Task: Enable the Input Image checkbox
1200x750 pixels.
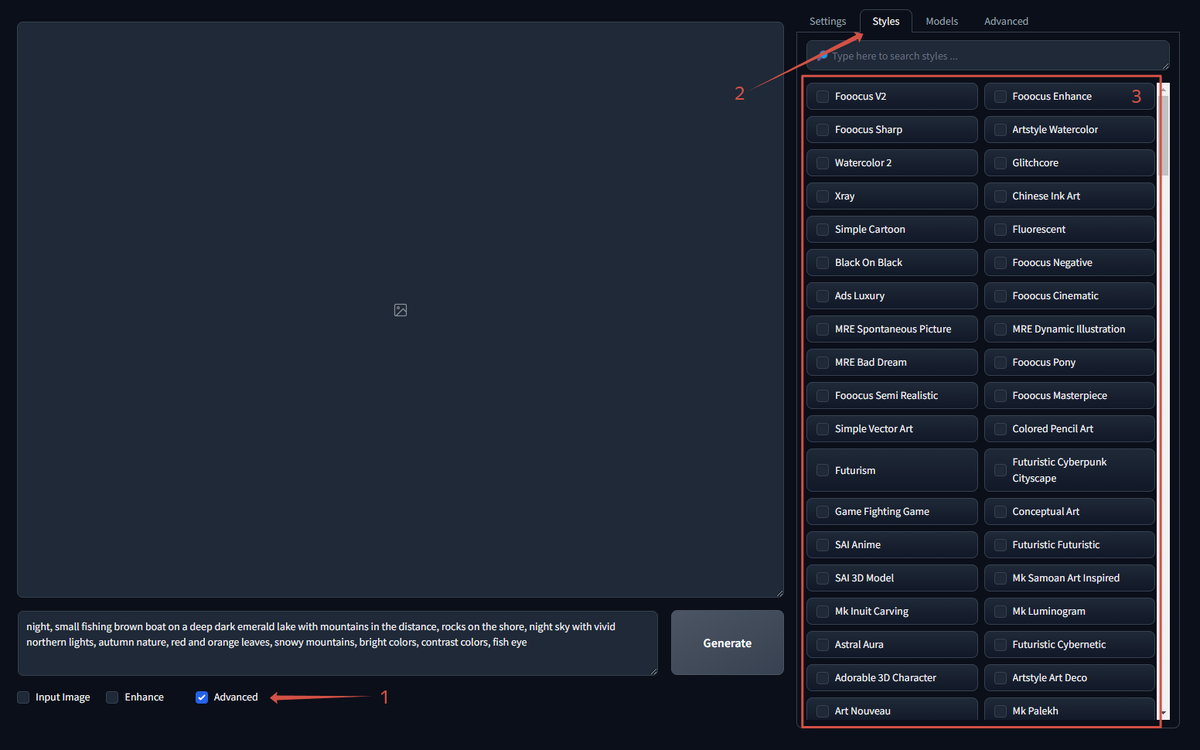Action: (23, 697)
